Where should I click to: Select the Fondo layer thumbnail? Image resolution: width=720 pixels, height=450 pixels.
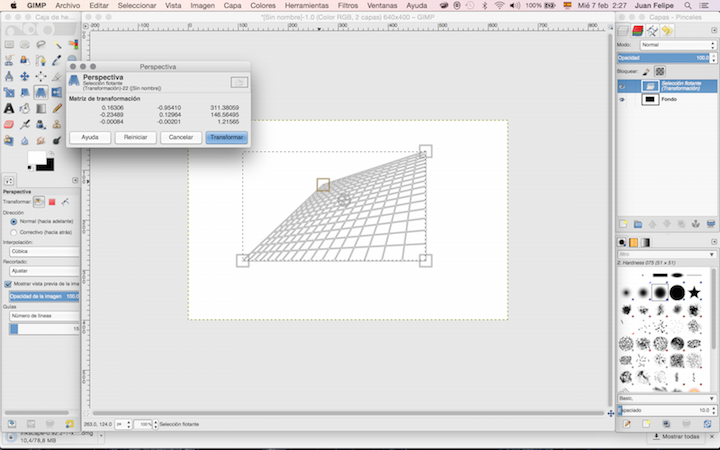[x=650, y=100]
